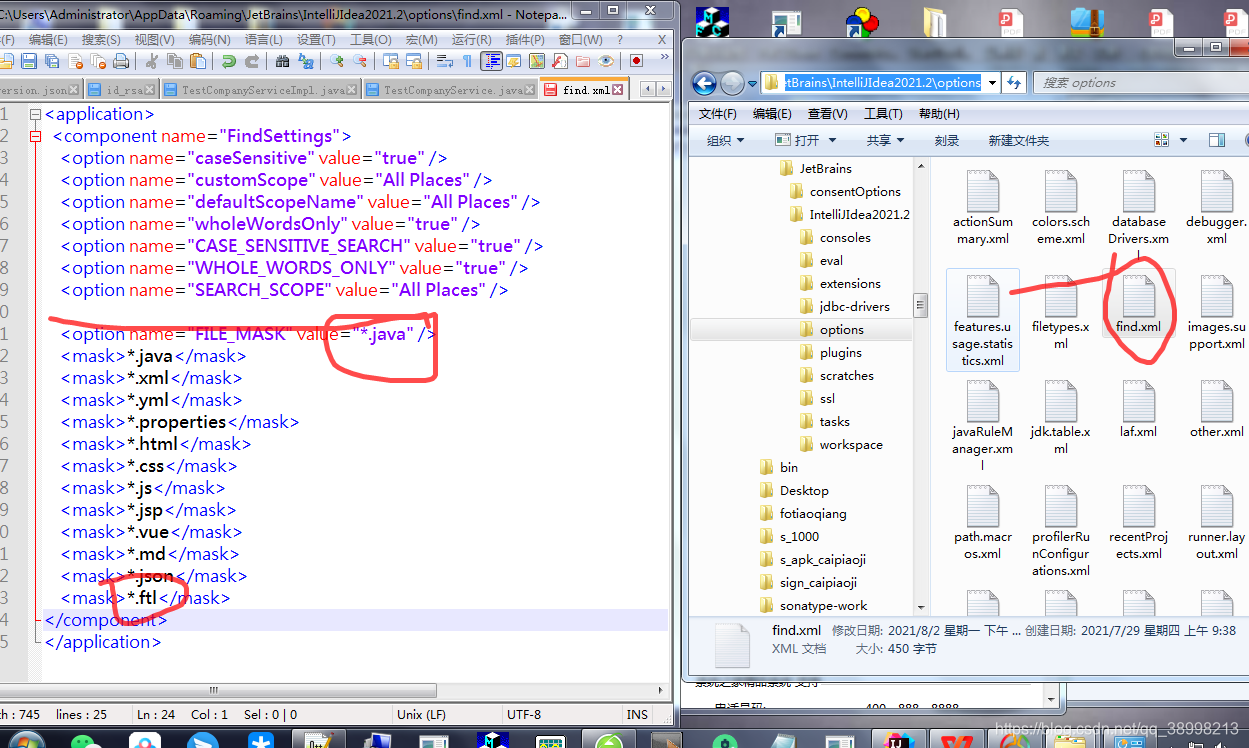This screenshot has width=1249, height=748.
Task: Click the 刻录 button in Explorer
Action: [946, 140]
